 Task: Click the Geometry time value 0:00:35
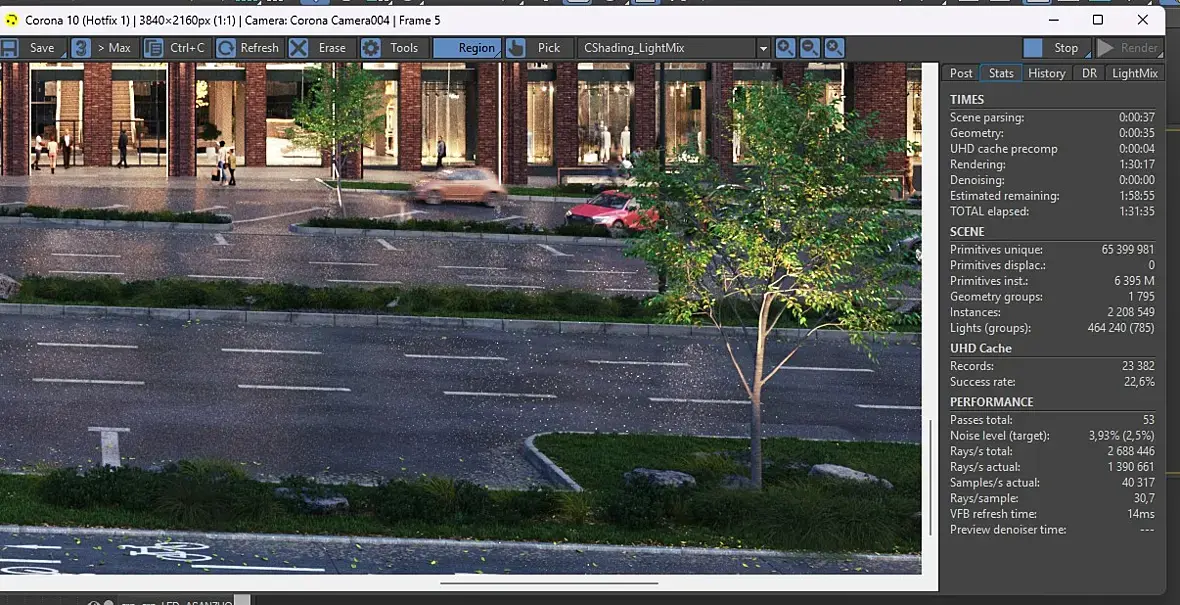click(x=1136, y=133)
